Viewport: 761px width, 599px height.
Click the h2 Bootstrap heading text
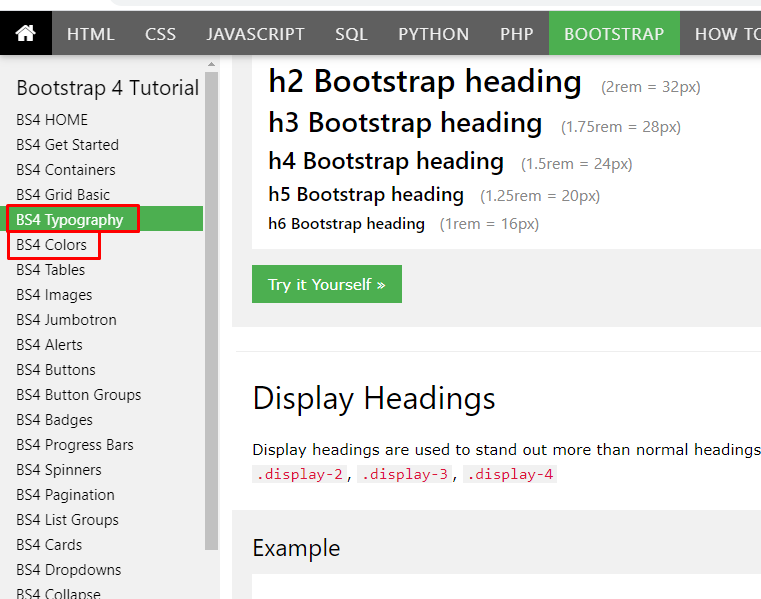(x=425, y=81)
